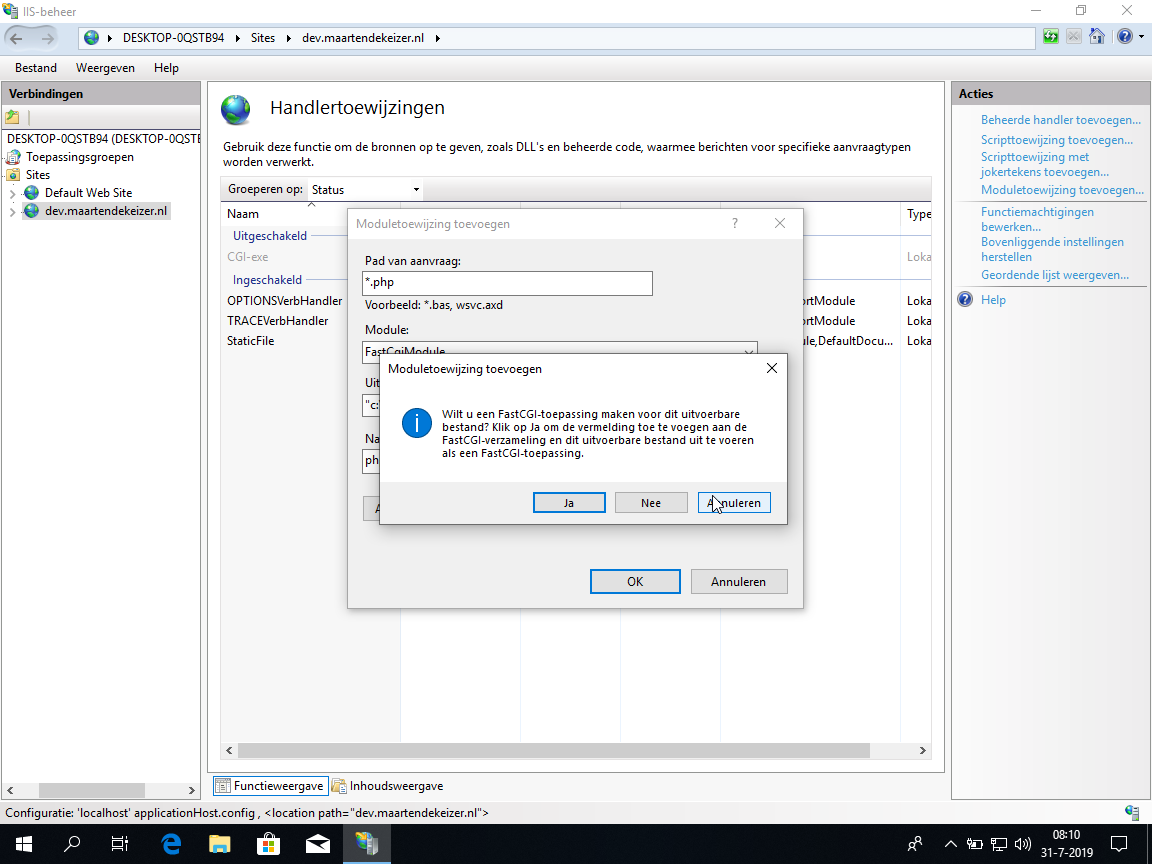Click Bovenliggende instellingen herstellen link
This screenshot has height=864, width=1152.
pyautogui.click(x=1052, y=249)
